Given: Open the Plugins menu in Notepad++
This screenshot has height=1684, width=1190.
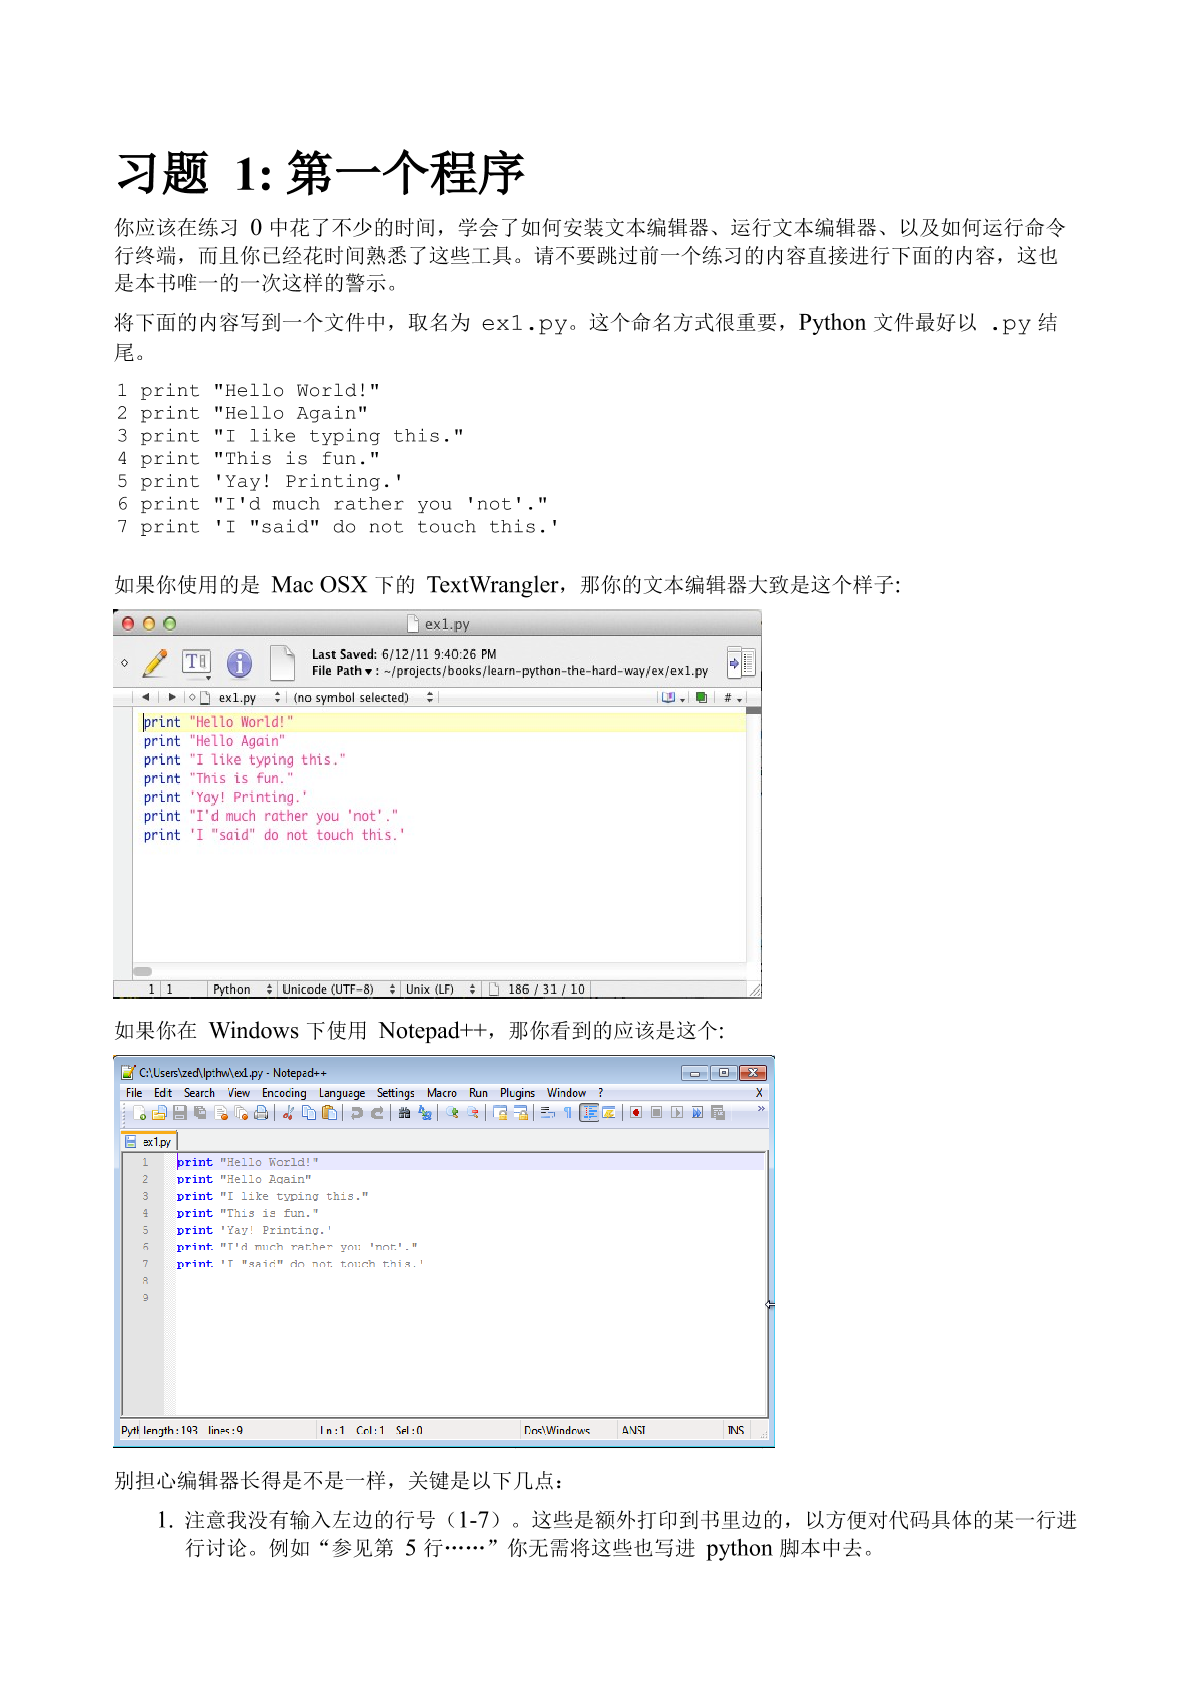Looking at the screenshot, I should (517, 1093).
